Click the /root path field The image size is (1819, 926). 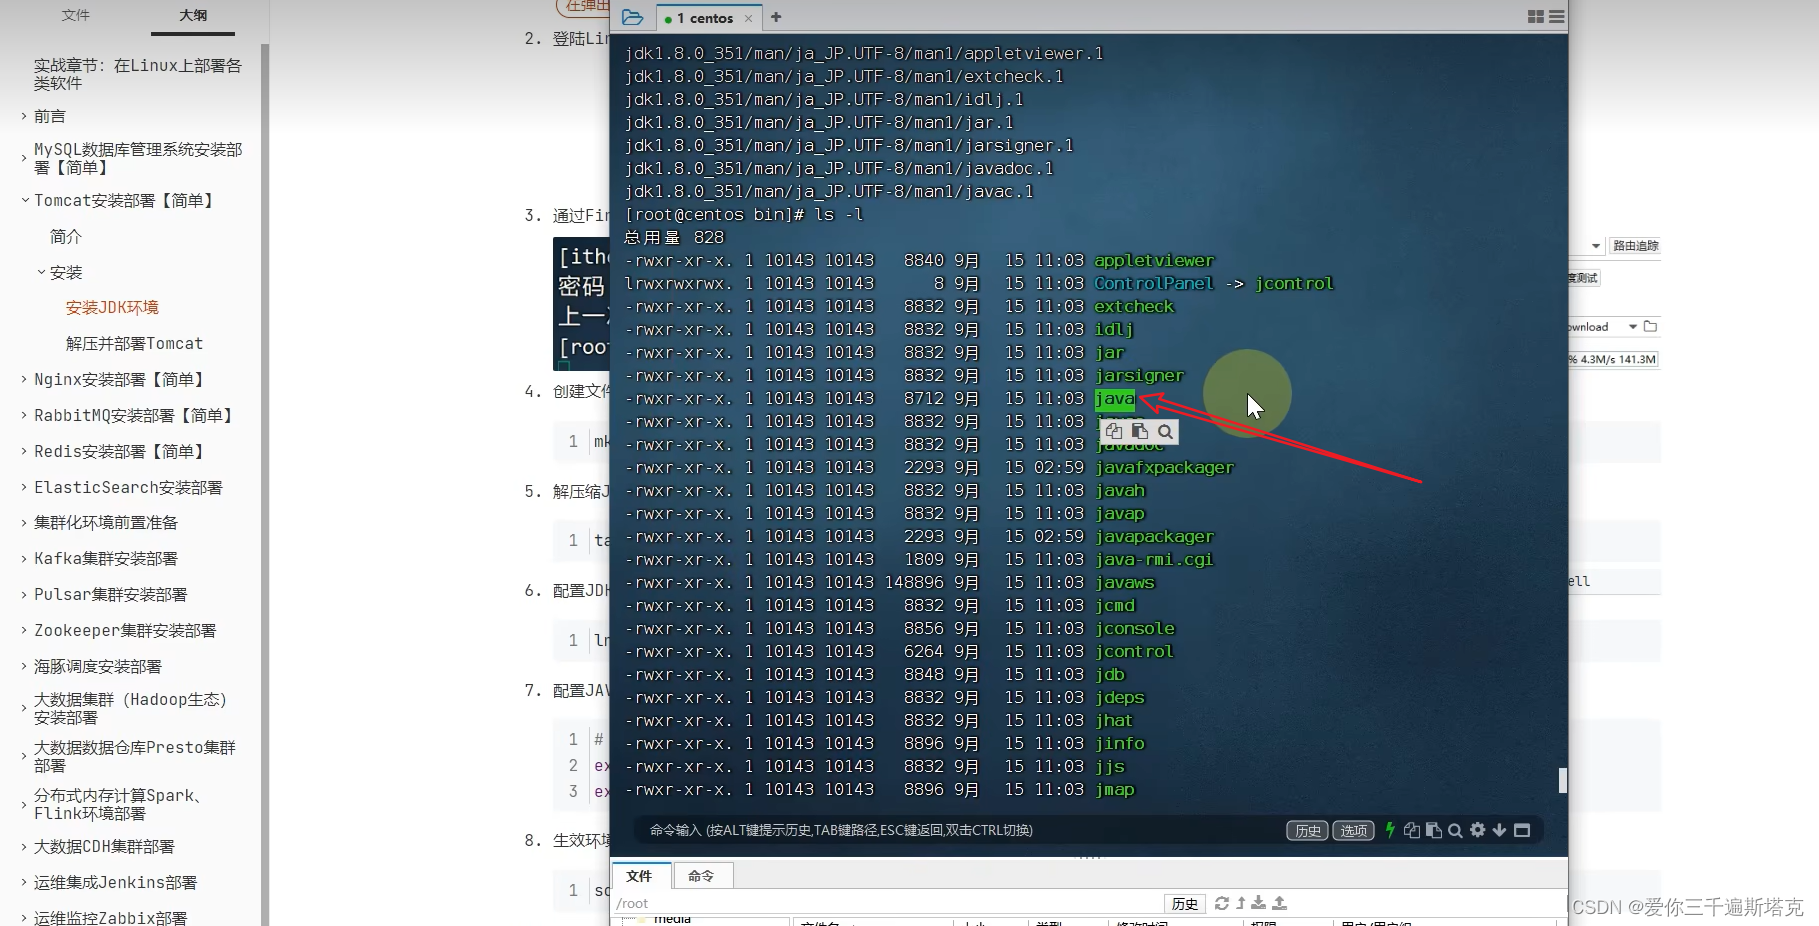tap(888, 903)
